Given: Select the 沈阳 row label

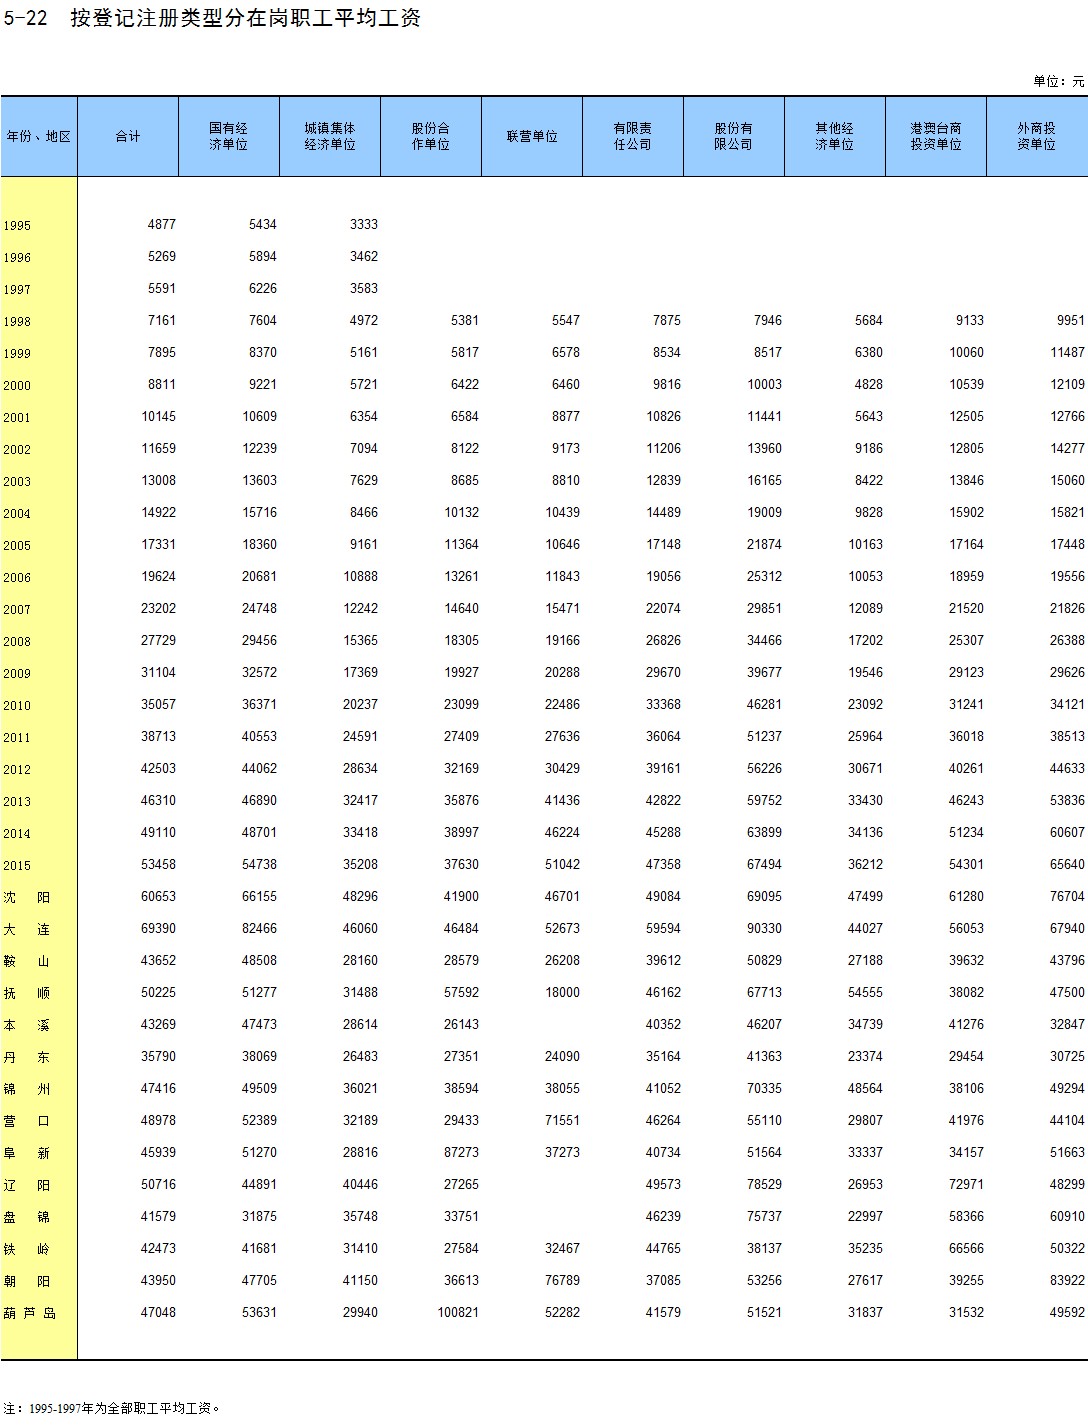Looking at the screenshot, I should pos(27,898).
